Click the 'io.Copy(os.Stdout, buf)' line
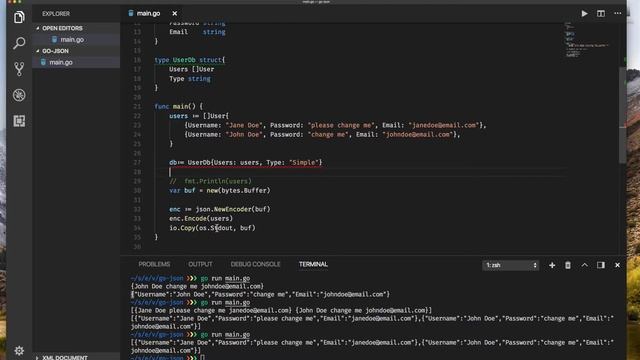This screenshot has width=640, height=360. (x=212, y=228)
